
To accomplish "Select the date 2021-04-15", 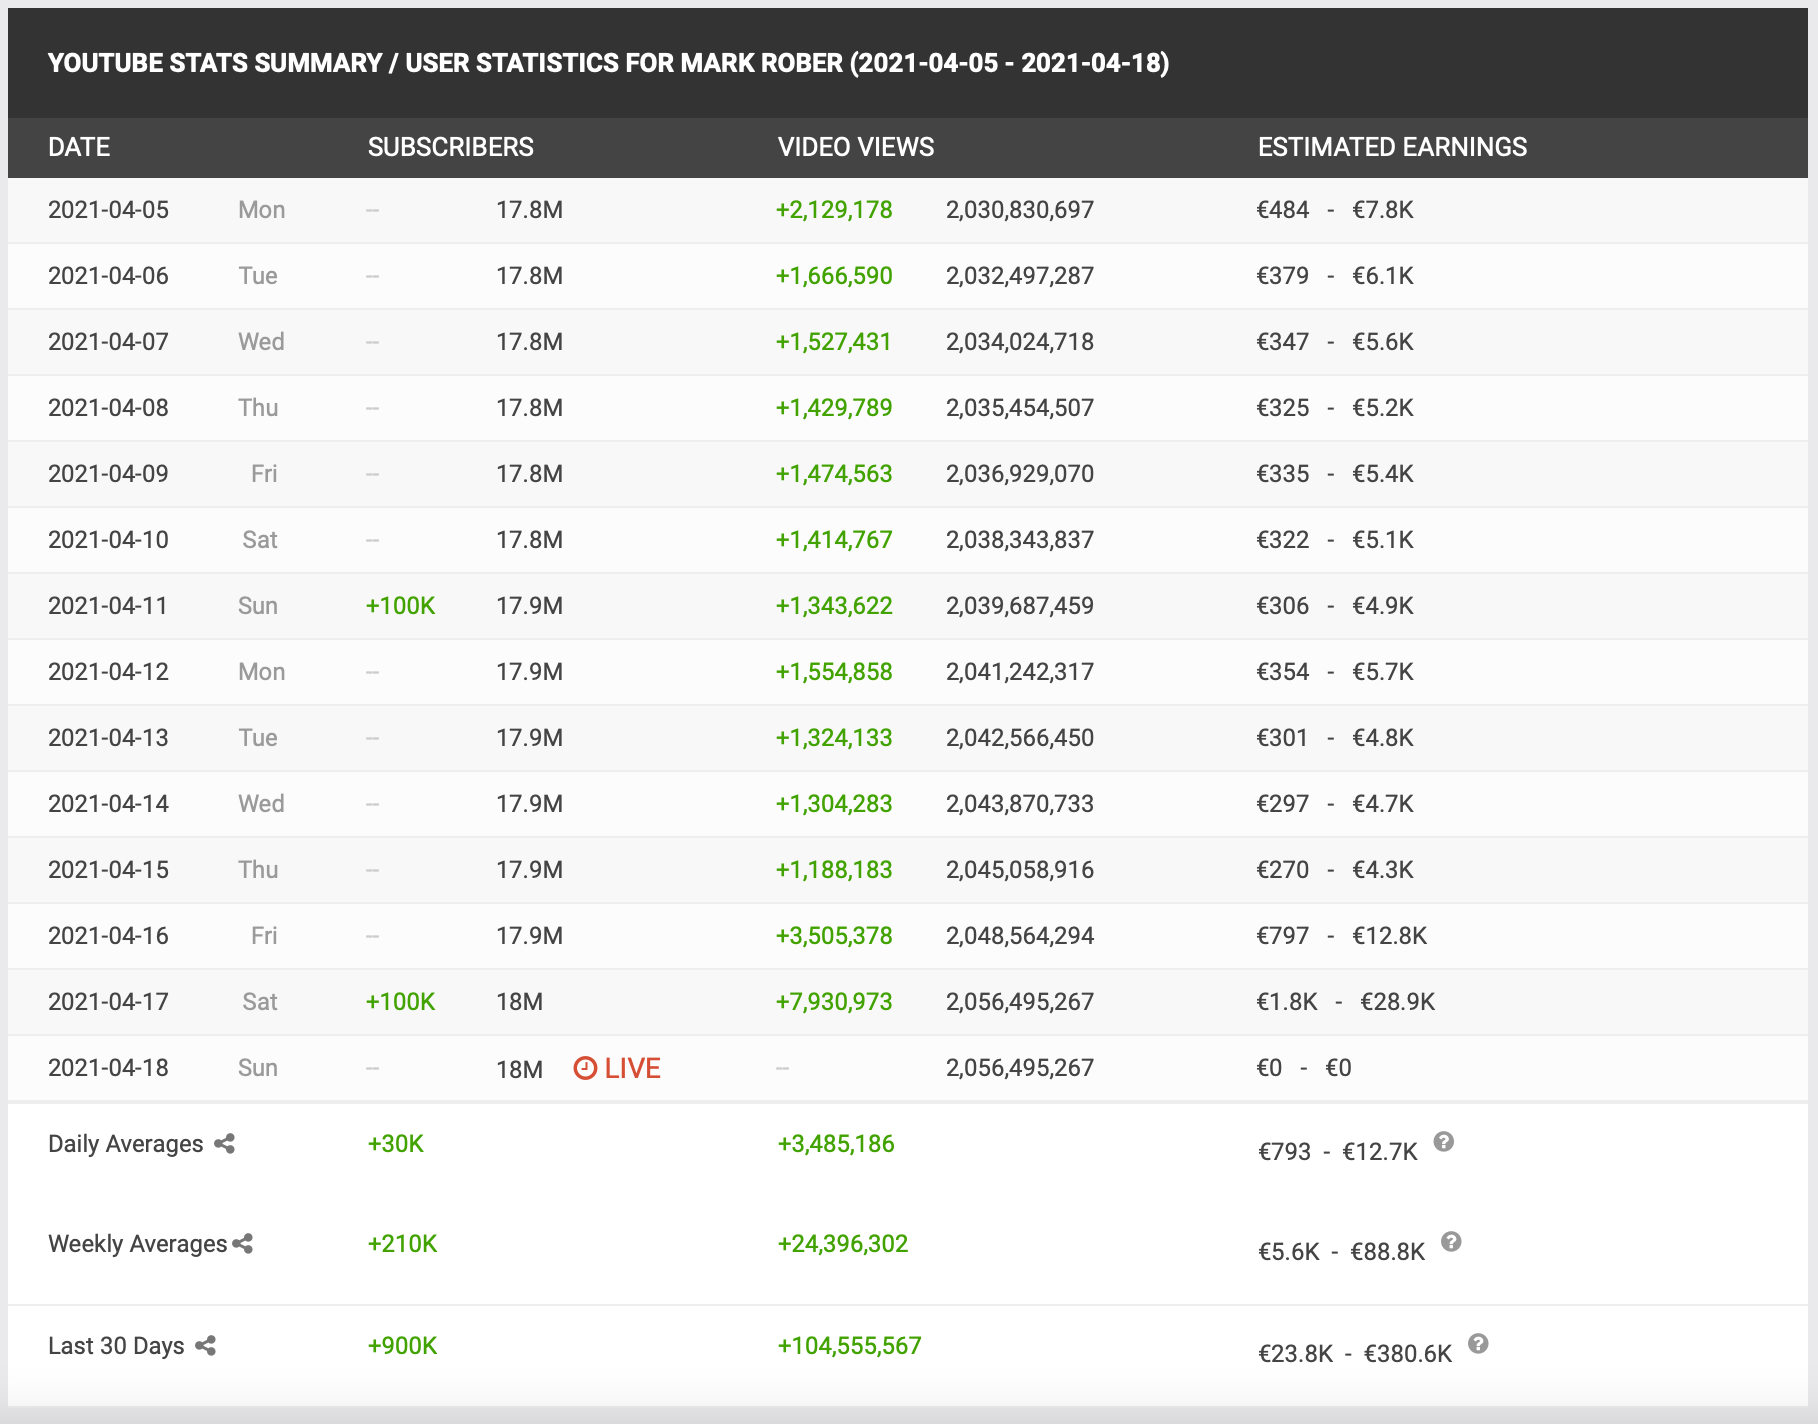I will 108,870.
